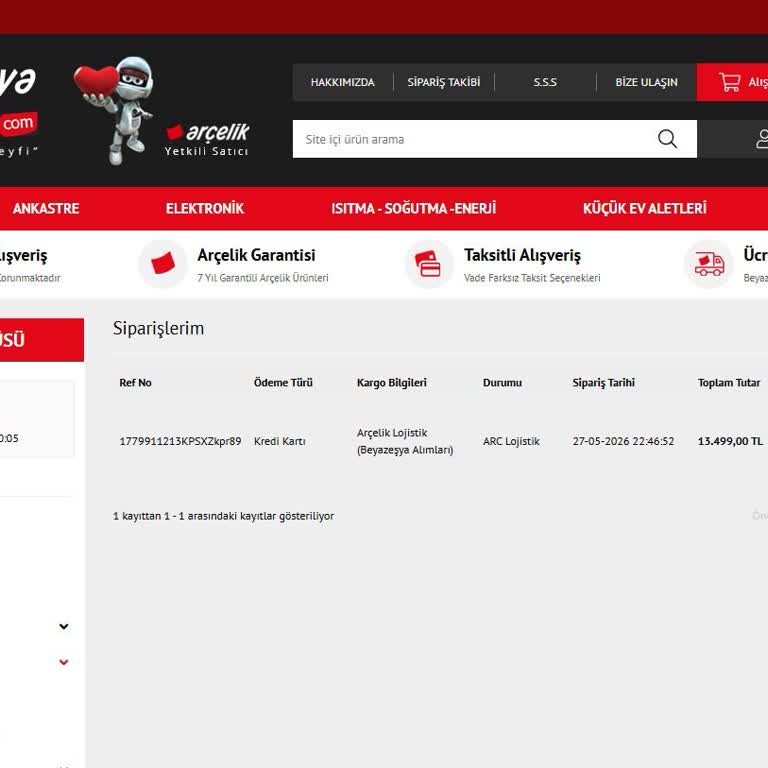Click total amount 13.499,00 TL
768x768 pixels.
click(730, 441)
